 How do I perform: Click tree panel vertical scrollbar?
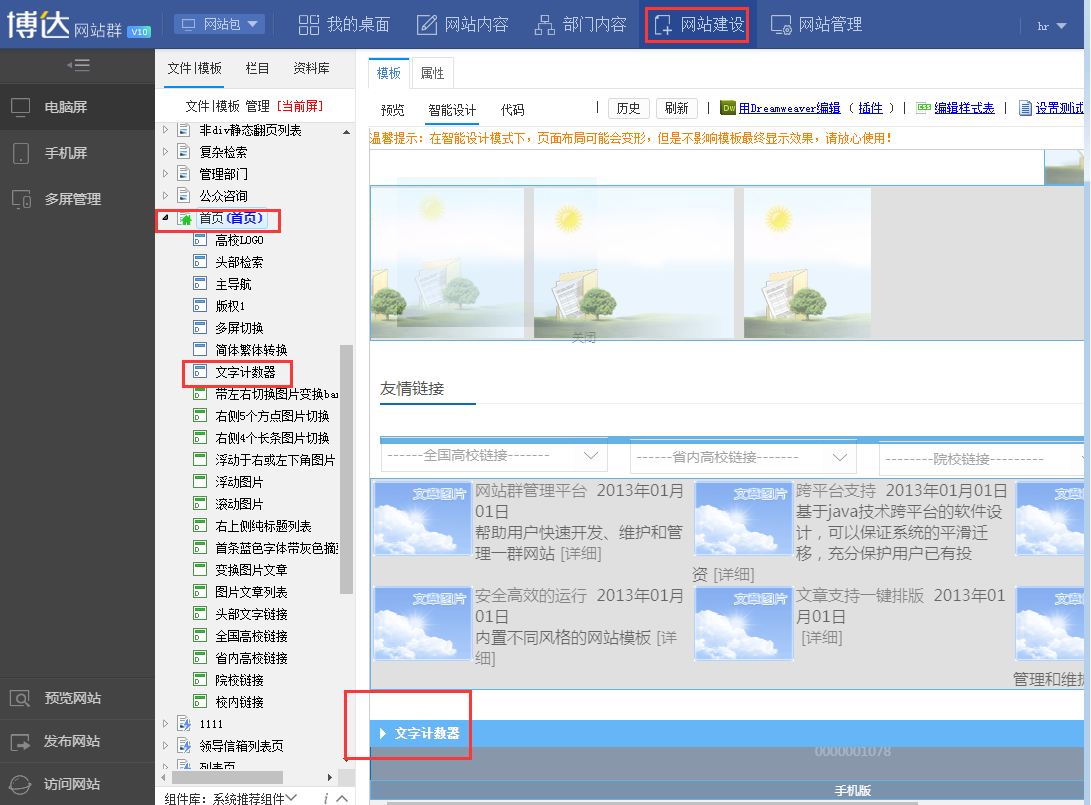point(347,470)
